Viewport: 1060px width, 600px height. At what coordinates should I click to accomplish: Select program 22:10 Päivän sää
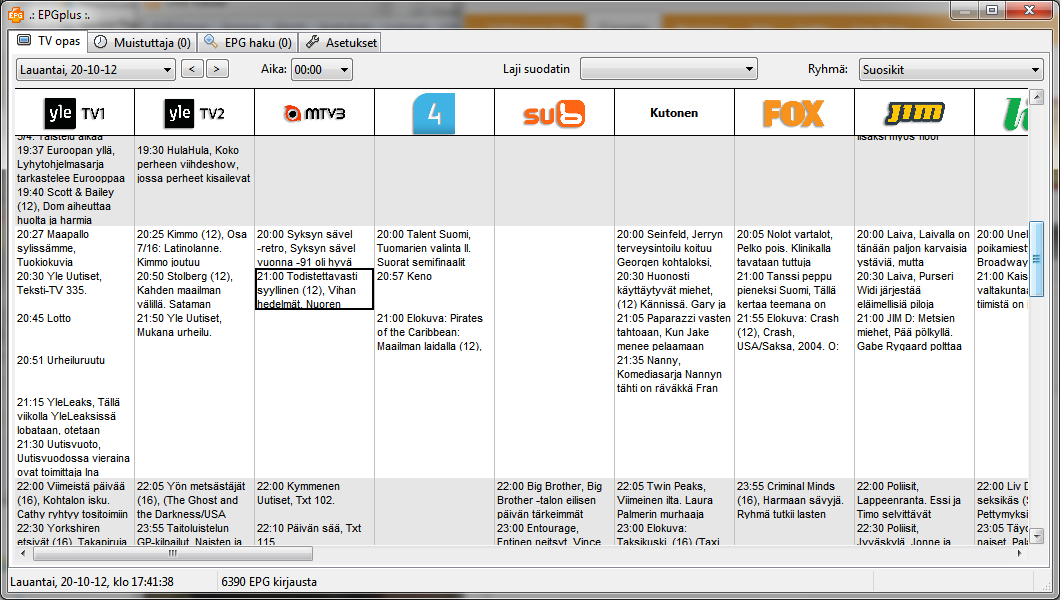[314, 534]
